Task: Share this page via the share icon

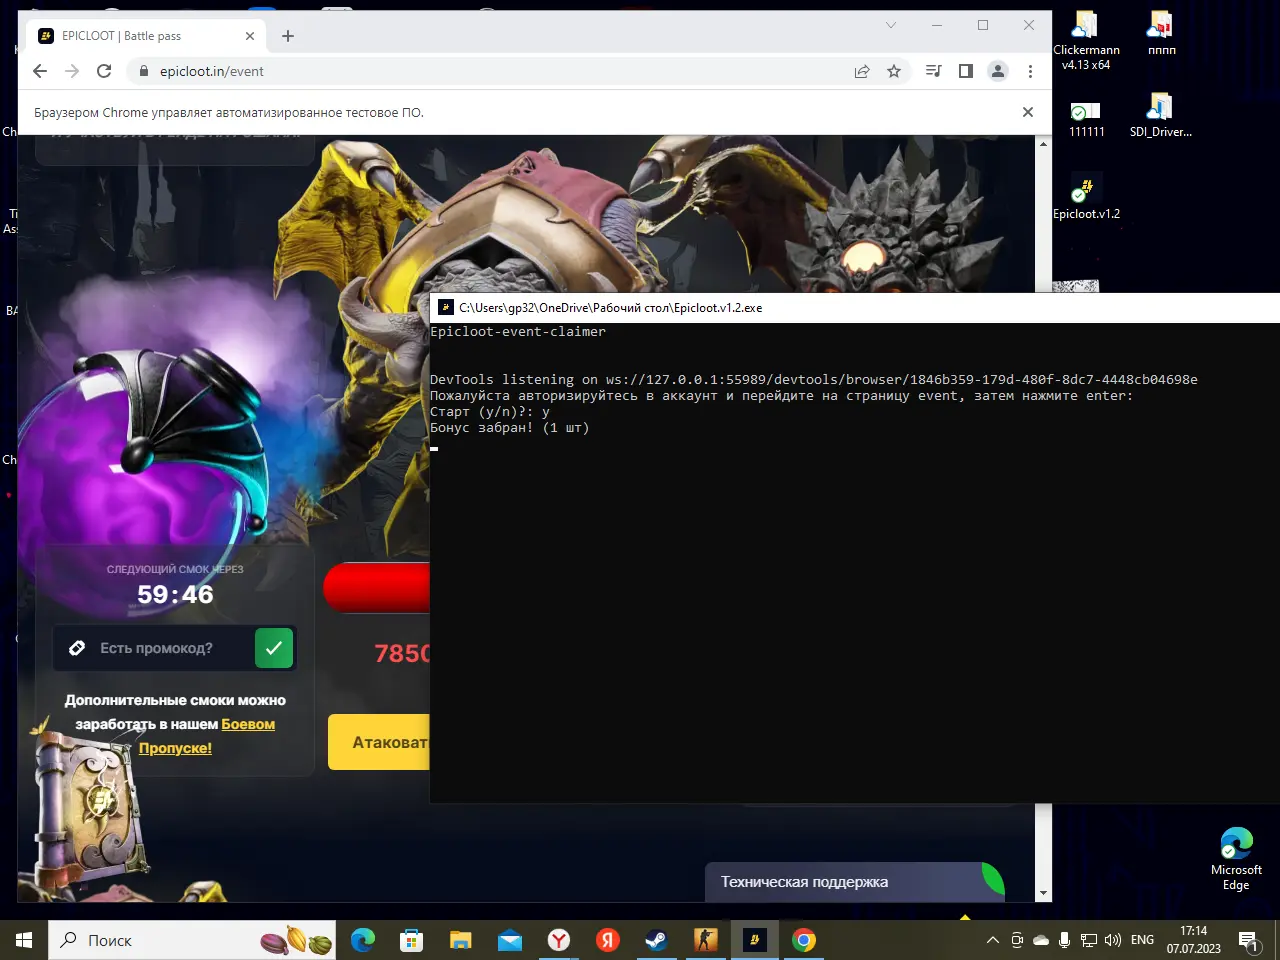Action: 862,71
